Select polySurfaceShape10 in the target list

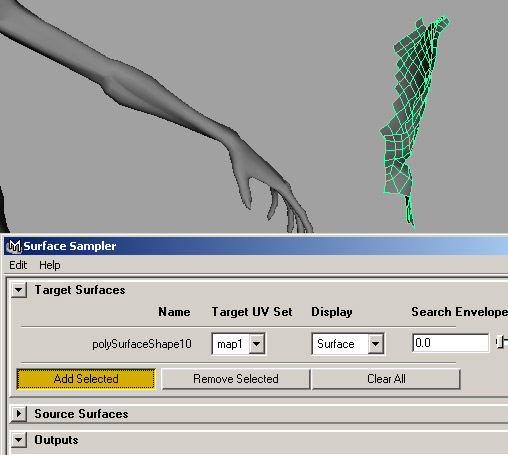pyautogui.click(x=142, y=344)
